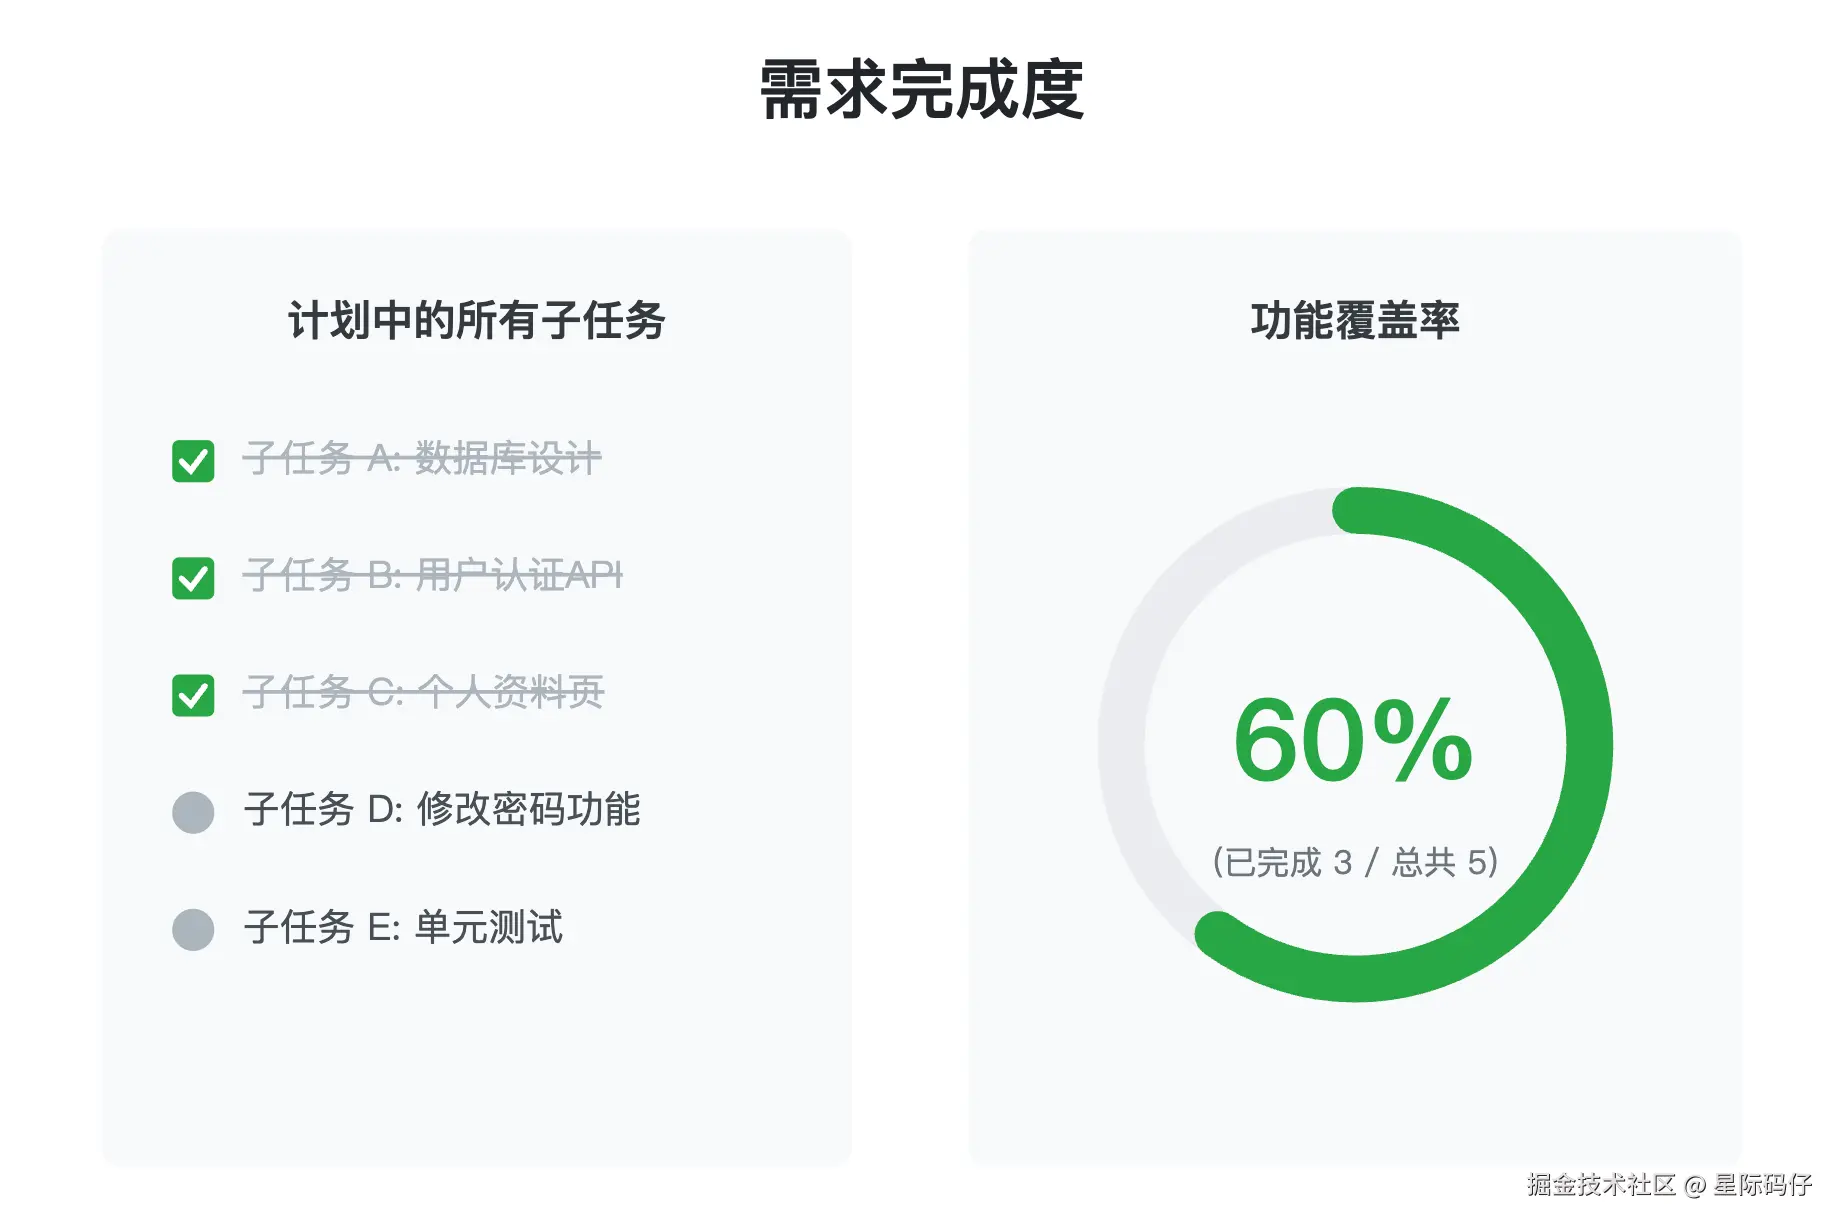Click the struck-through 子任务 C: 个人资料页 text

423,692
